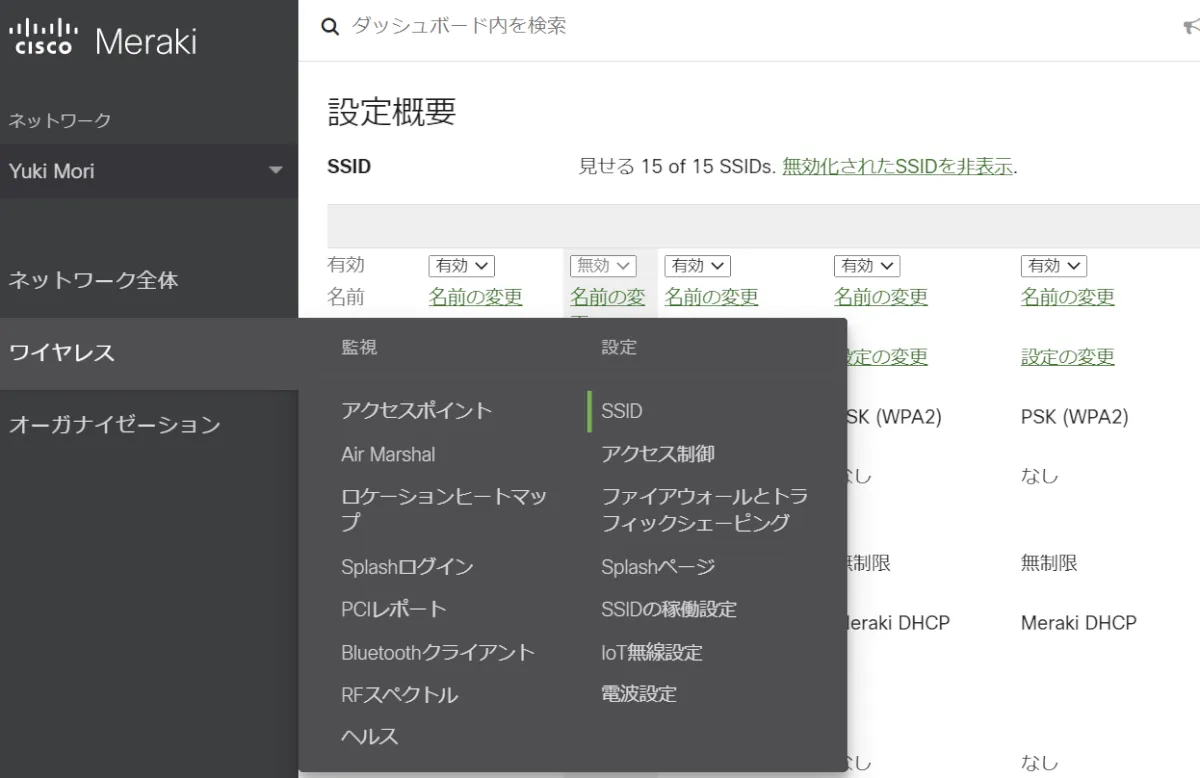Click the Cisco Meraki logo

point(103,39)
